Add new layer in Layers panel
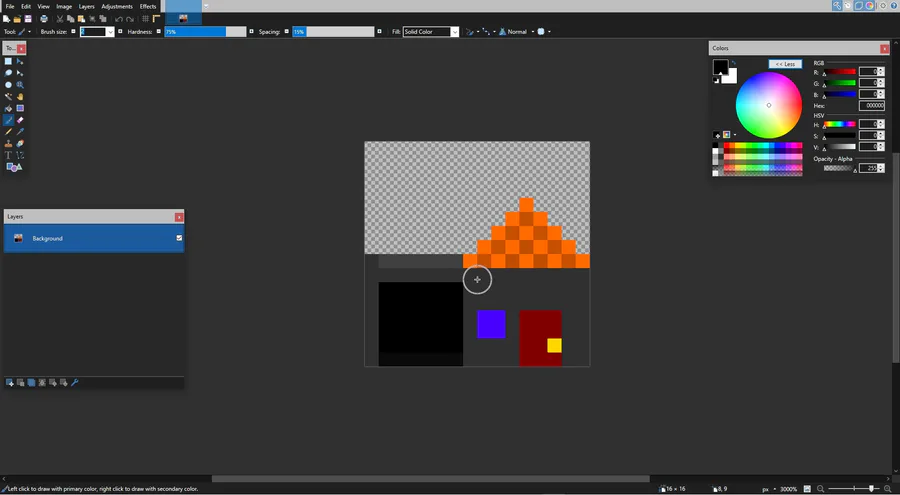The height and width of the screenshot is (495, 900). pos(9,382)
